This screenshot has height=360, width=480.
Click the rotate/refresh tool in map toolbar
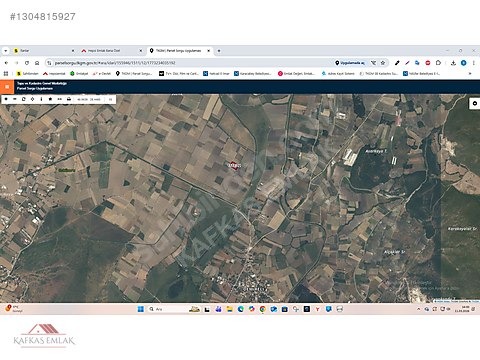24,99
